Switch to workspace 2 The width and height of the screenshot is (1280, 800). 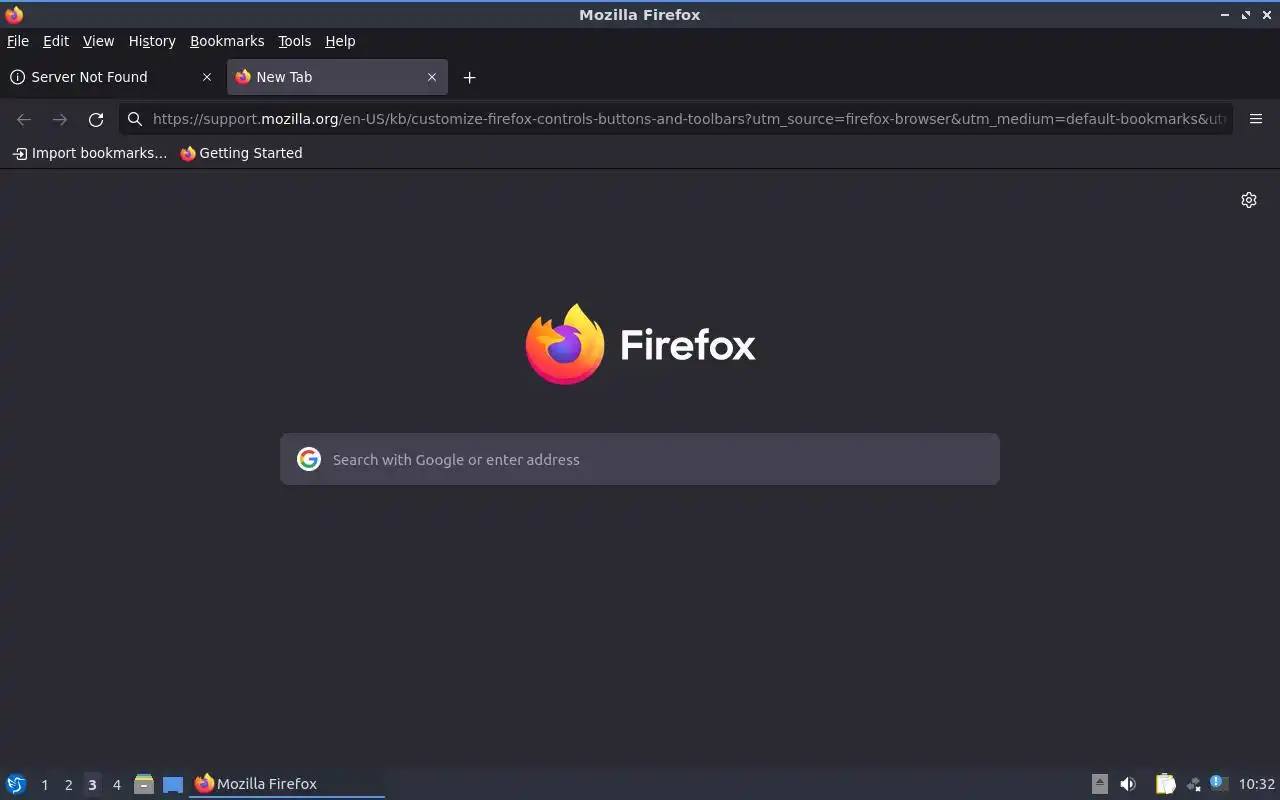(x=68, y=784)
